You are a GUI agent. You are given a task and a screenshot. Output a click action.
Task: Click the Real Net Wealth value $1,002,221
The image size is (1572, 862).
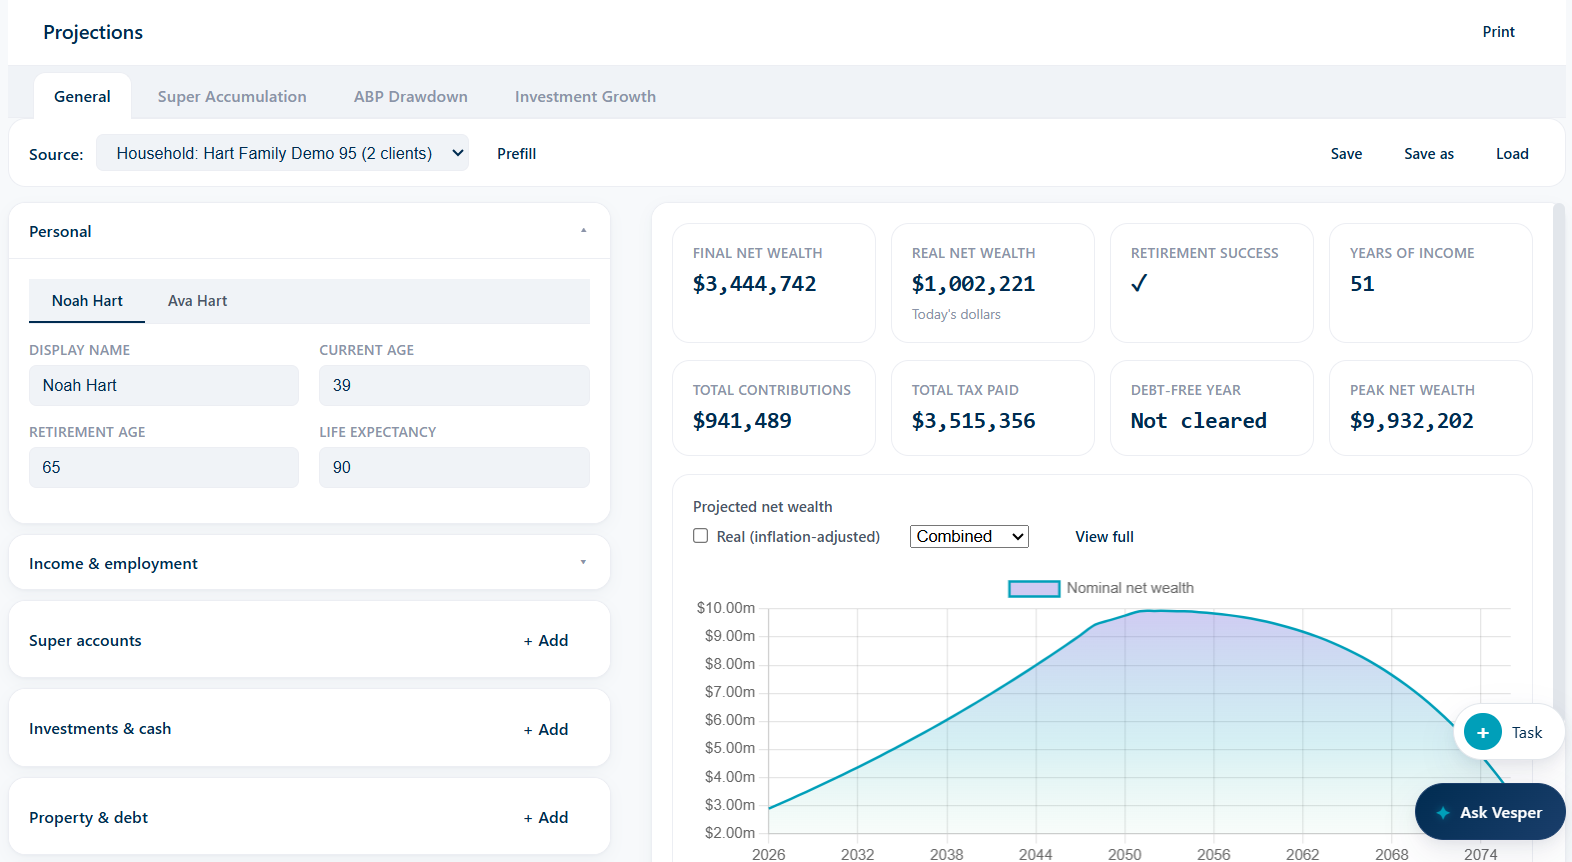pyautogui.click(x=973, y=284)
